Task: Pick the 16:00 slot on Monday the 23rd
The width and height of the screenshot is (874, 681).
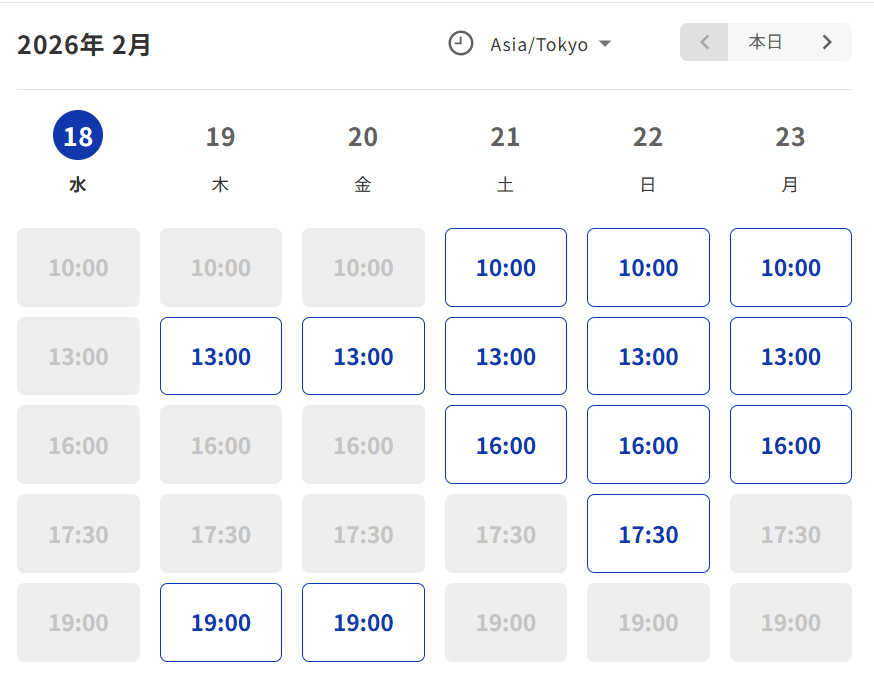Action: 791,445
